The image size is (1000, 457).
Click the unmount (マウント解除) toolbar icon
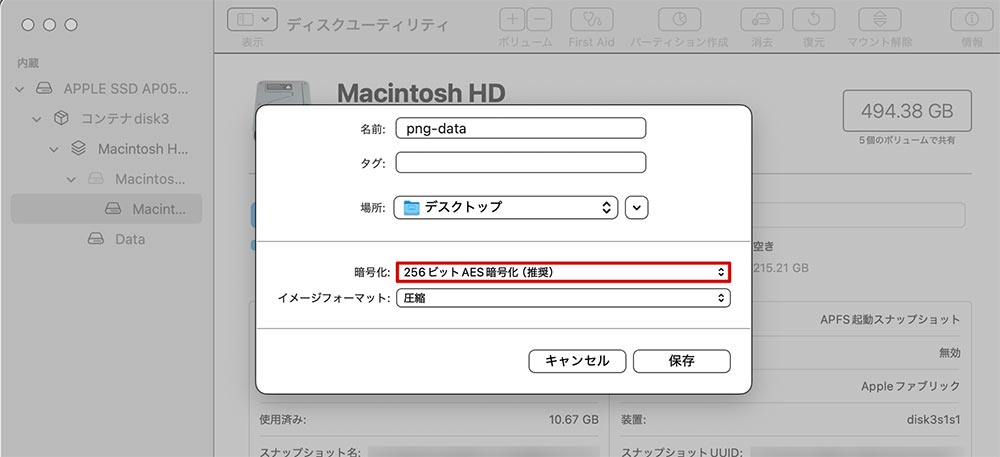[x=879, y=20]
